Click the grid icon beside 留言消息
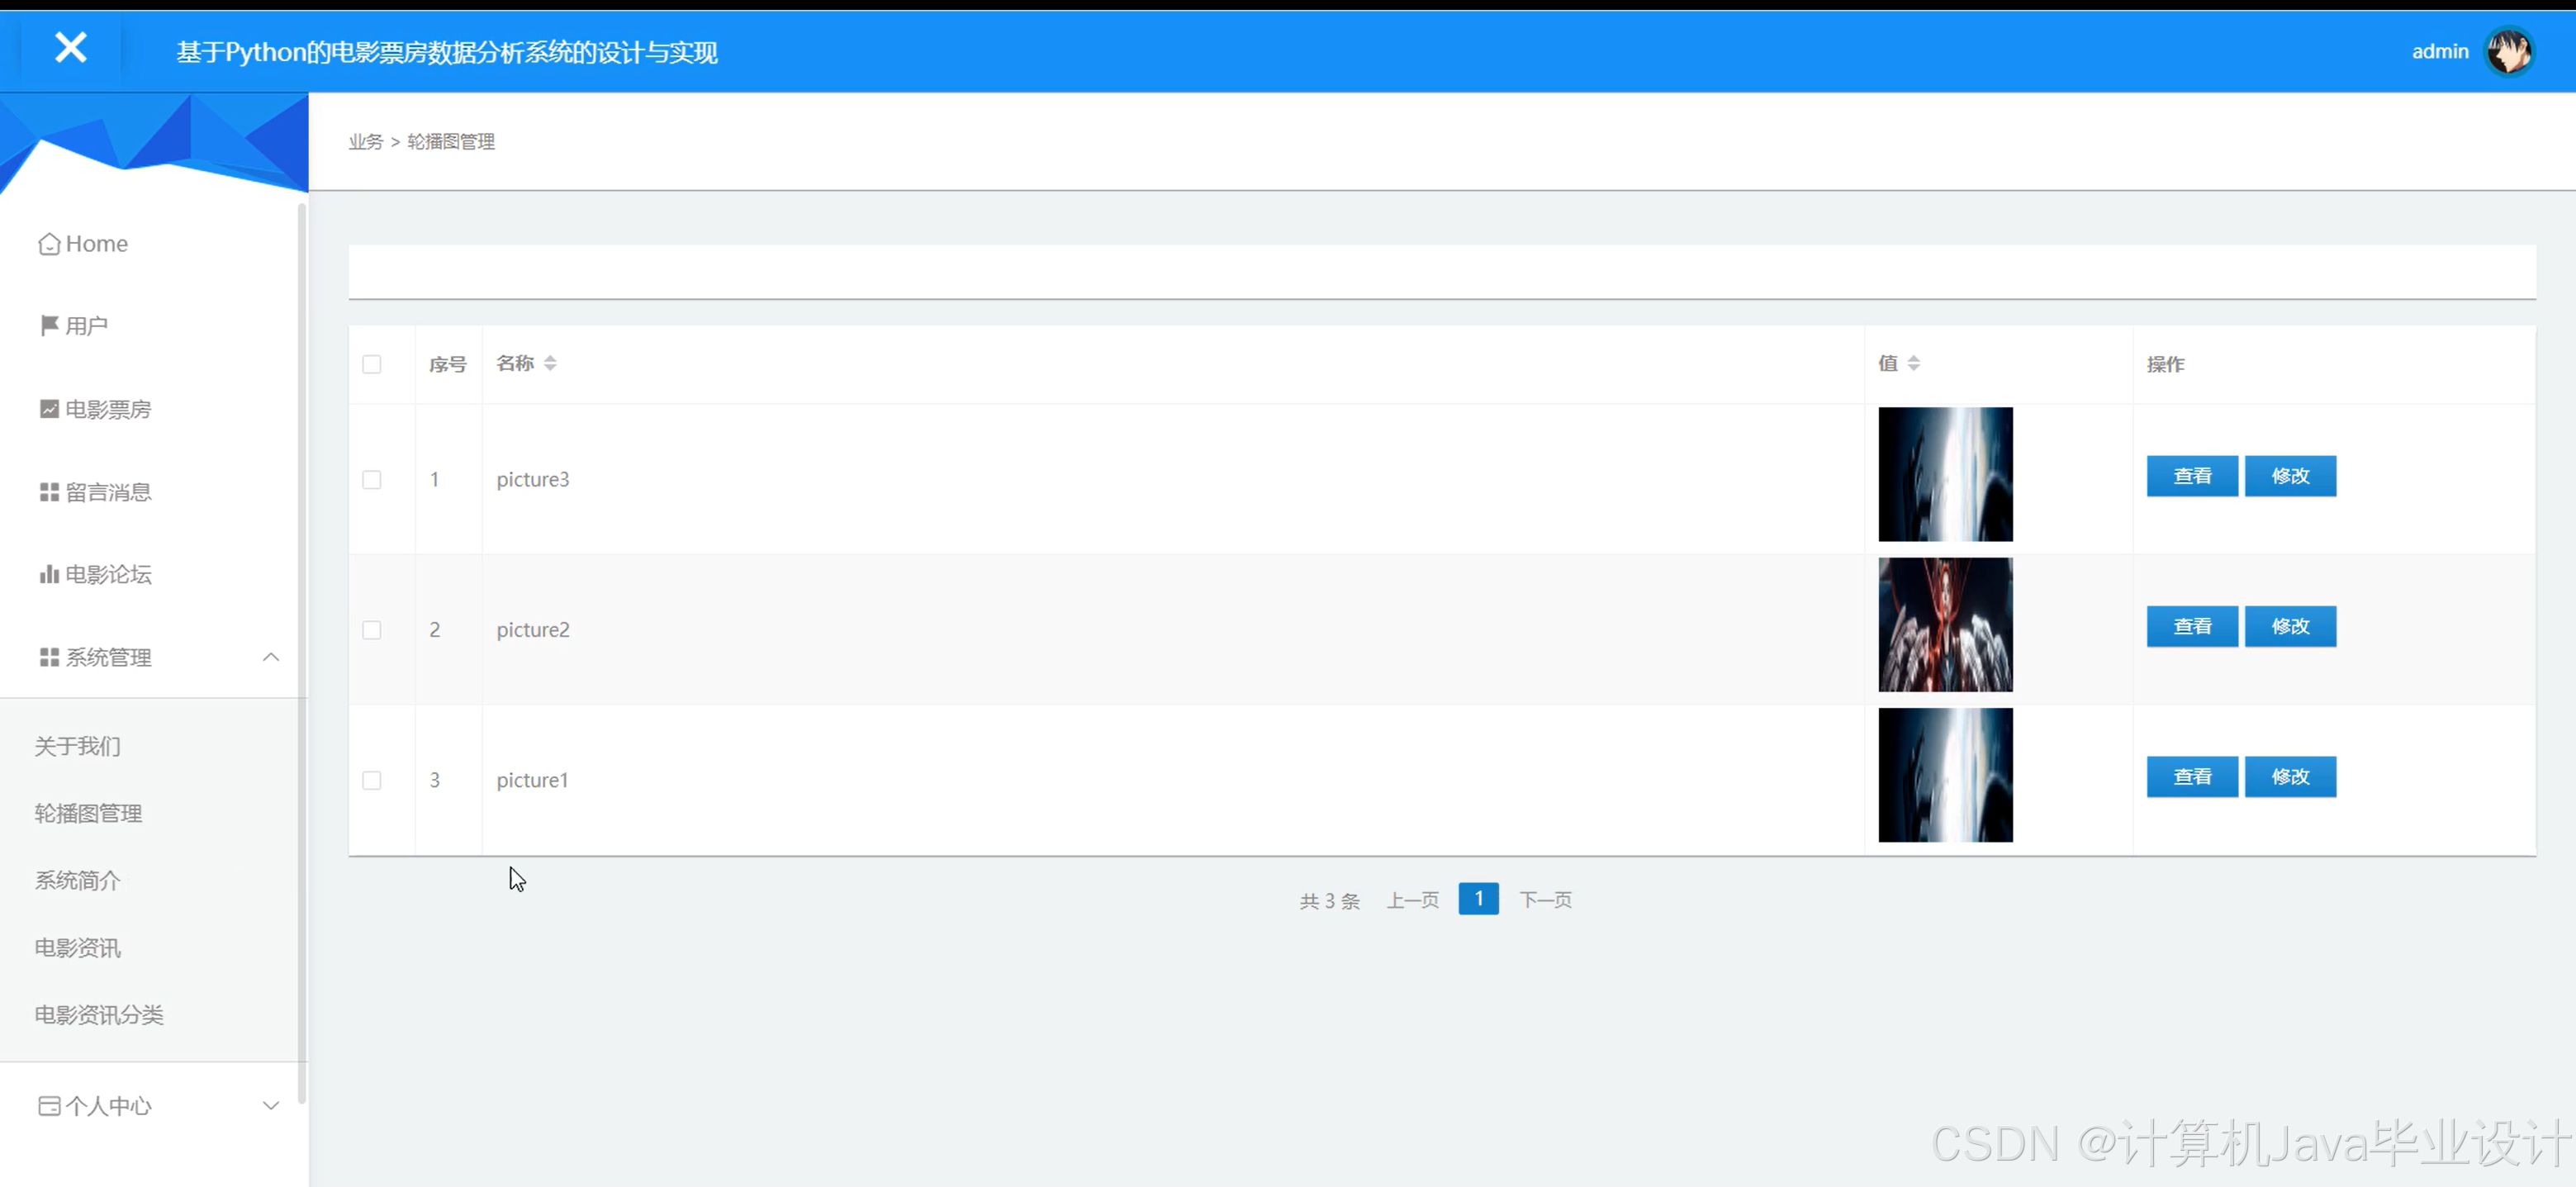Screen dimensions: 2576x1187 pyautogui.click(x=49, y=492)
